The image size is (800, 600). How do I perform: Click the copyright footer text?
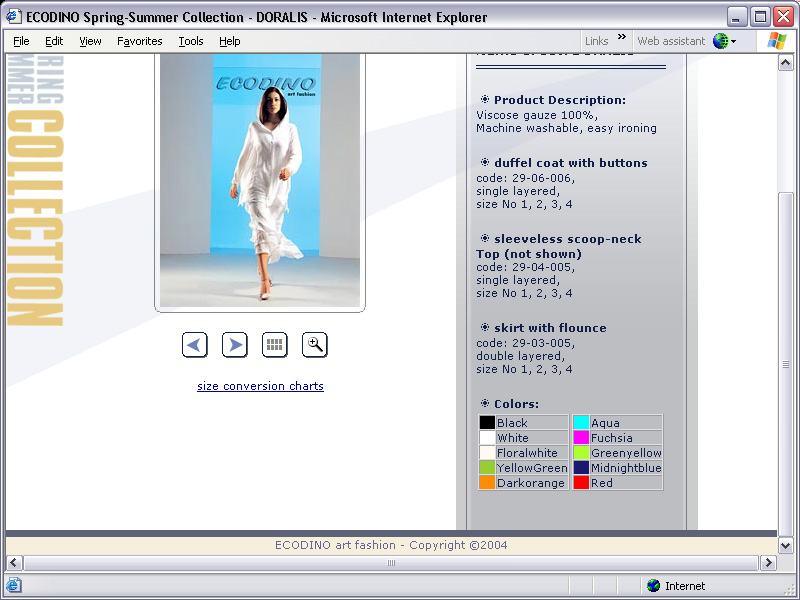(x=391, y=545)
